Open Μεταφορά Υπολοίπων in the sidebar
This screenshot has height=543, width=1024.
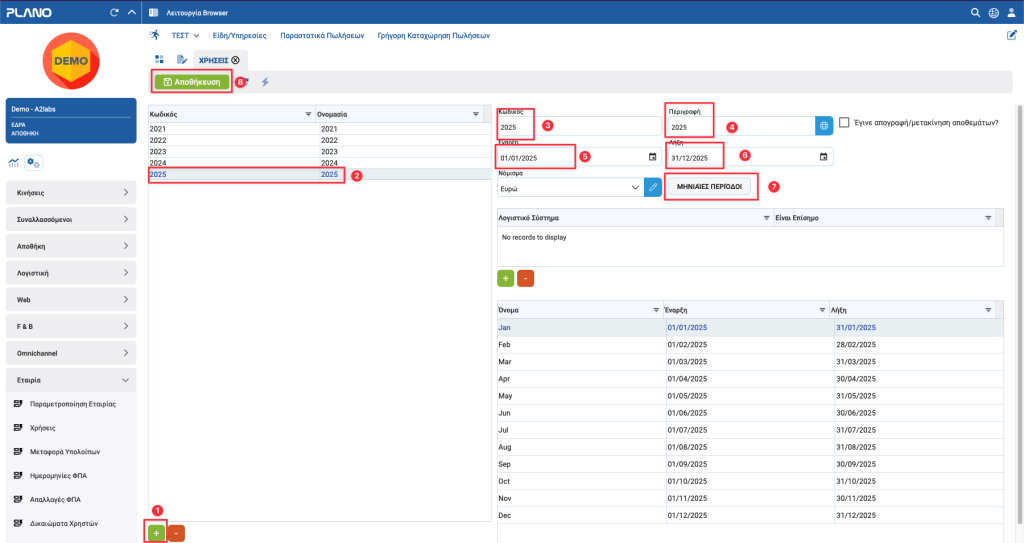pos(65,452)
